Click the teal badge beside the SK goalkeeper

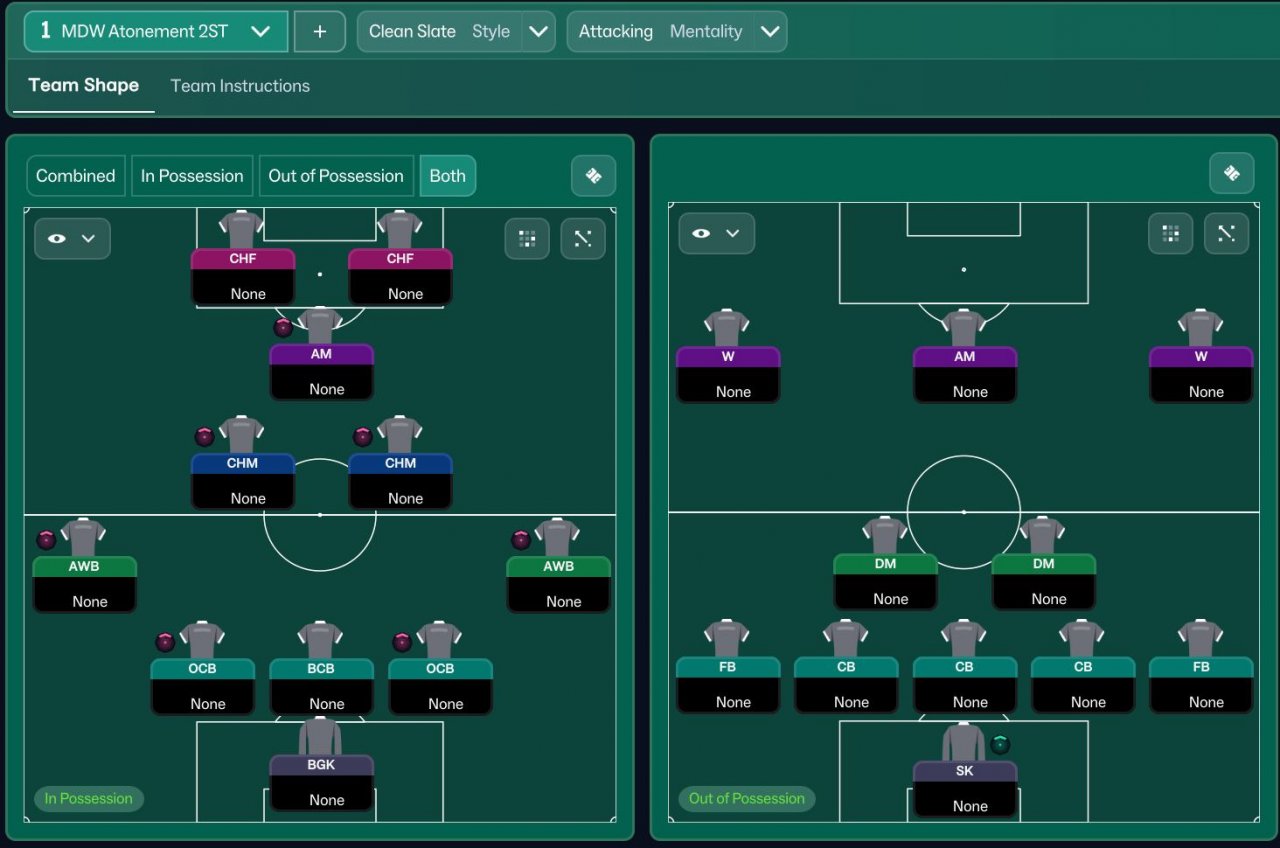click(x=1000, y=744)
